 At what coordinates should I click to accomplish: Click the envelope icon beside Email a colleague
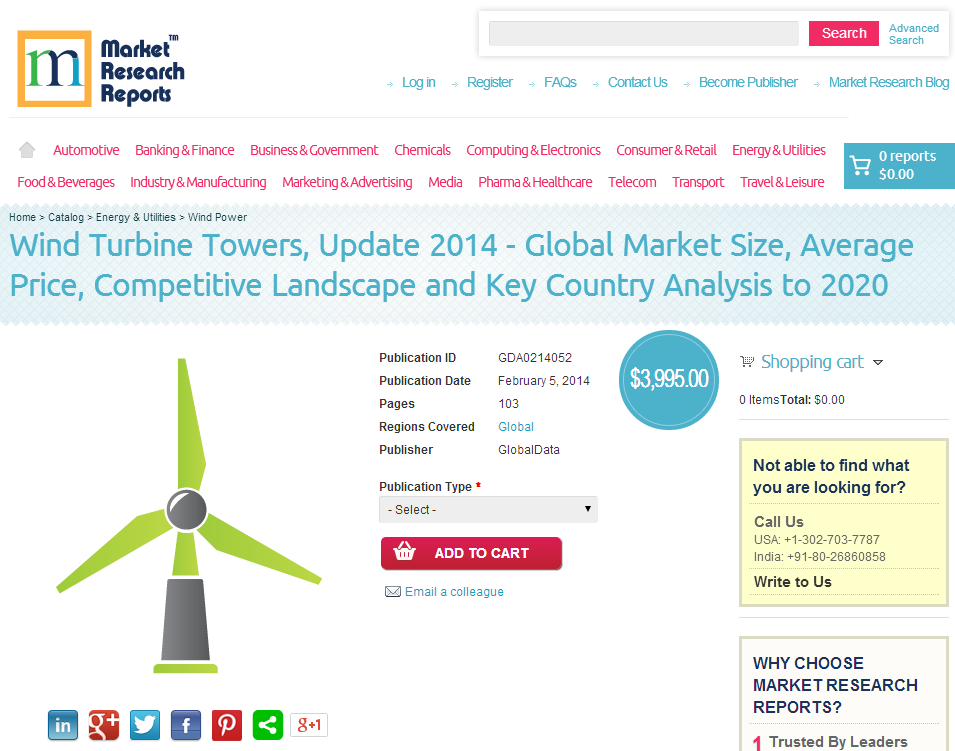point(393,591)
